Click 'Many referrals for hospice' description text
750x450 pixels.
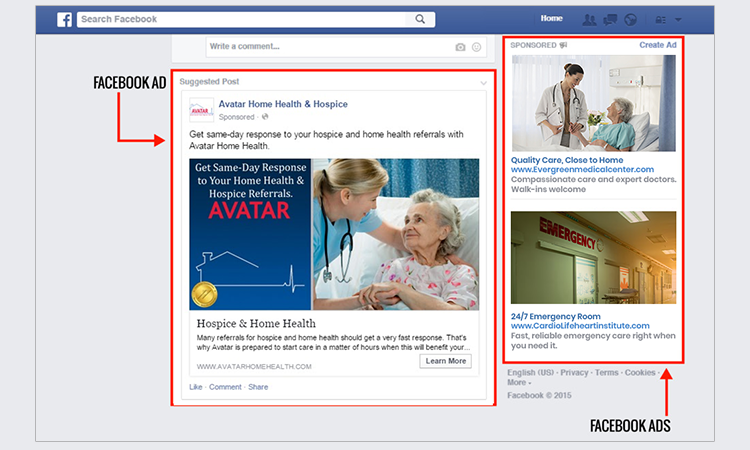[333, 342]
